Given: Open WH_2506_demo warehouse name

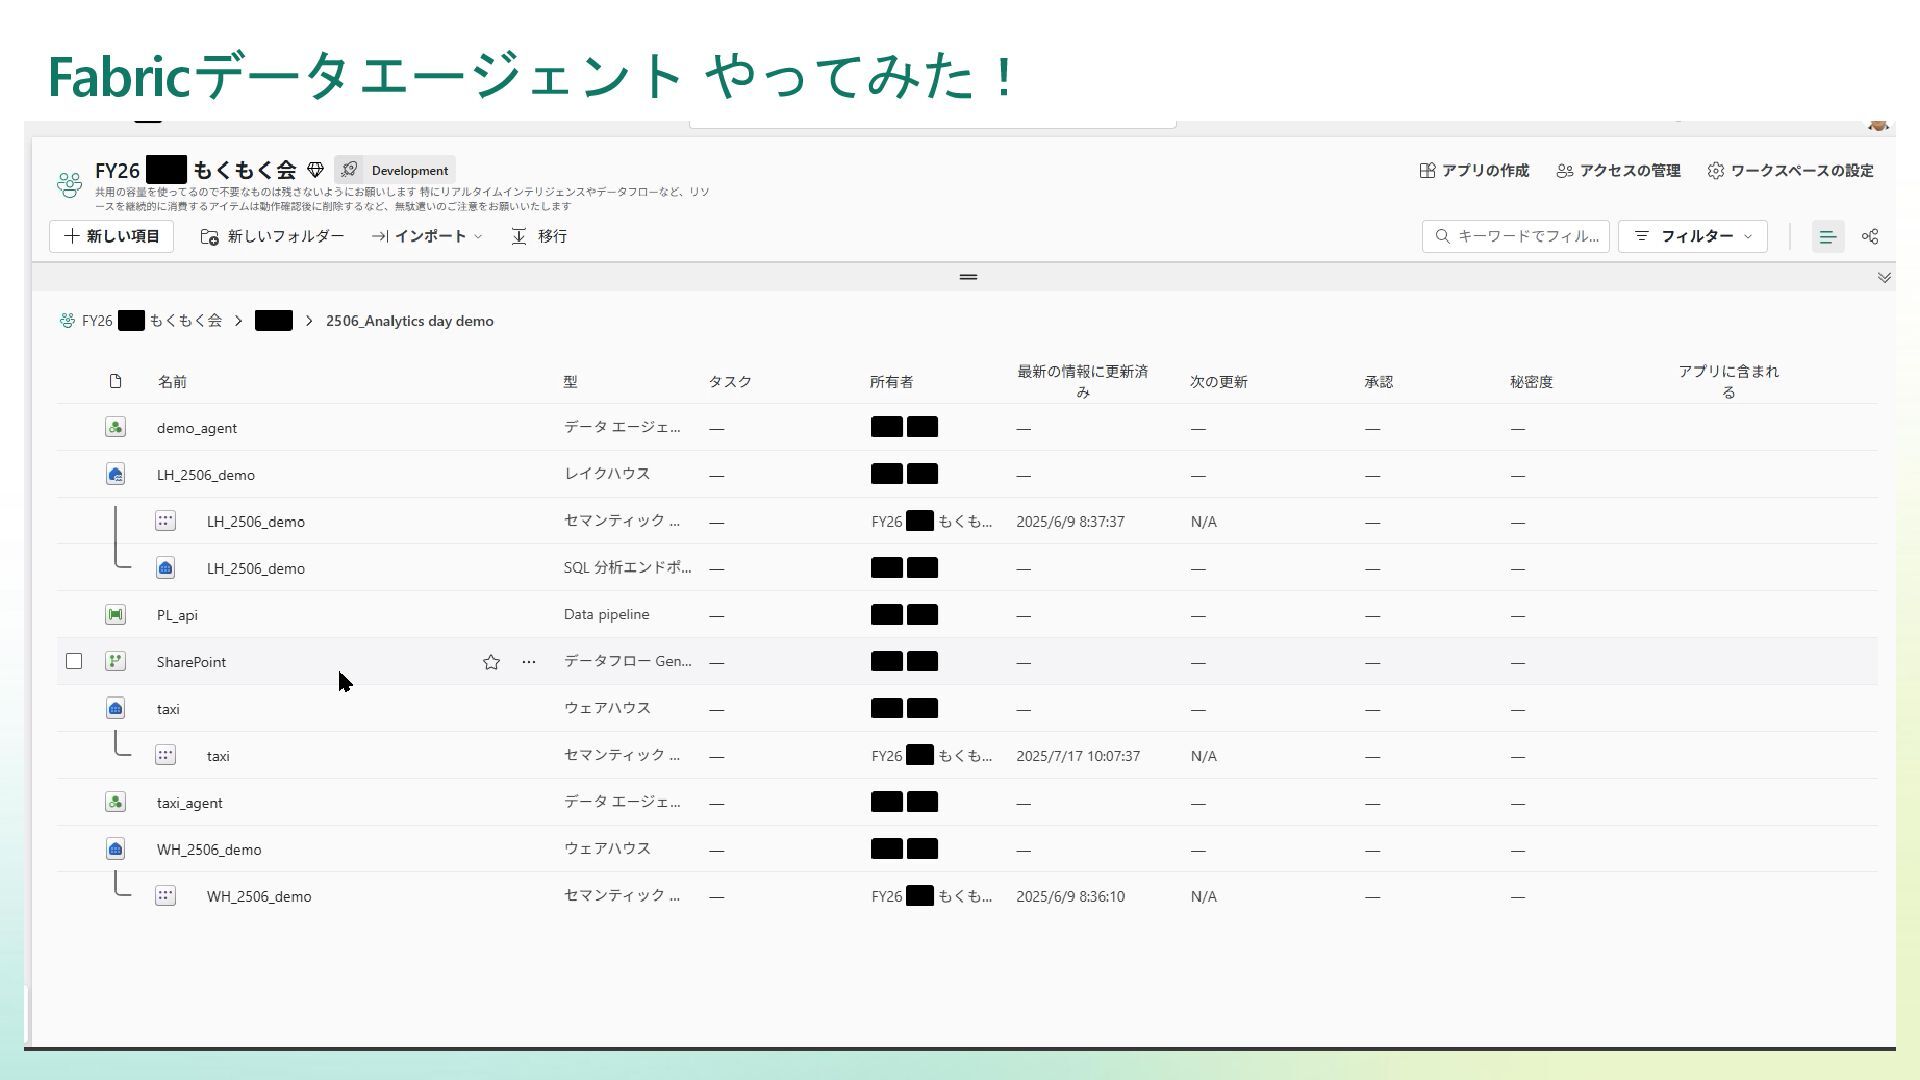Looking at the screenshot, I should point(209,850).
